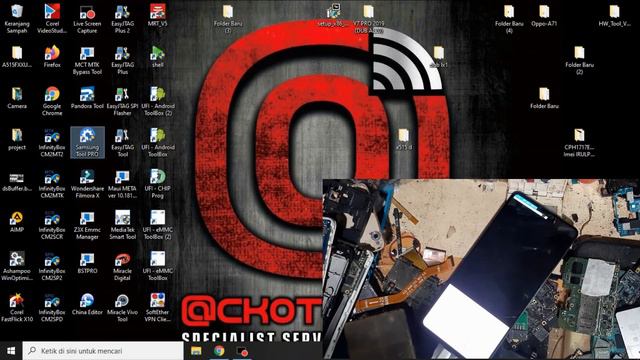Open the Camera desktop icon
The width and height of the screenshot is (640, 360).
pos(17,98)
